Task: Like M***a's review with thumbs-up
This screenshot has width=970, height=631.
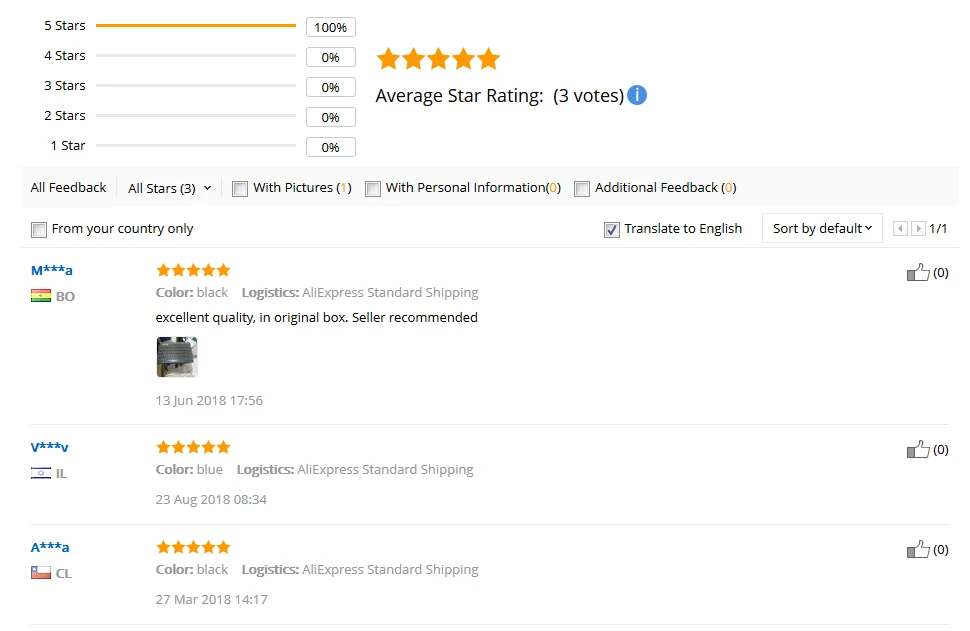Action: click(918, 272)
